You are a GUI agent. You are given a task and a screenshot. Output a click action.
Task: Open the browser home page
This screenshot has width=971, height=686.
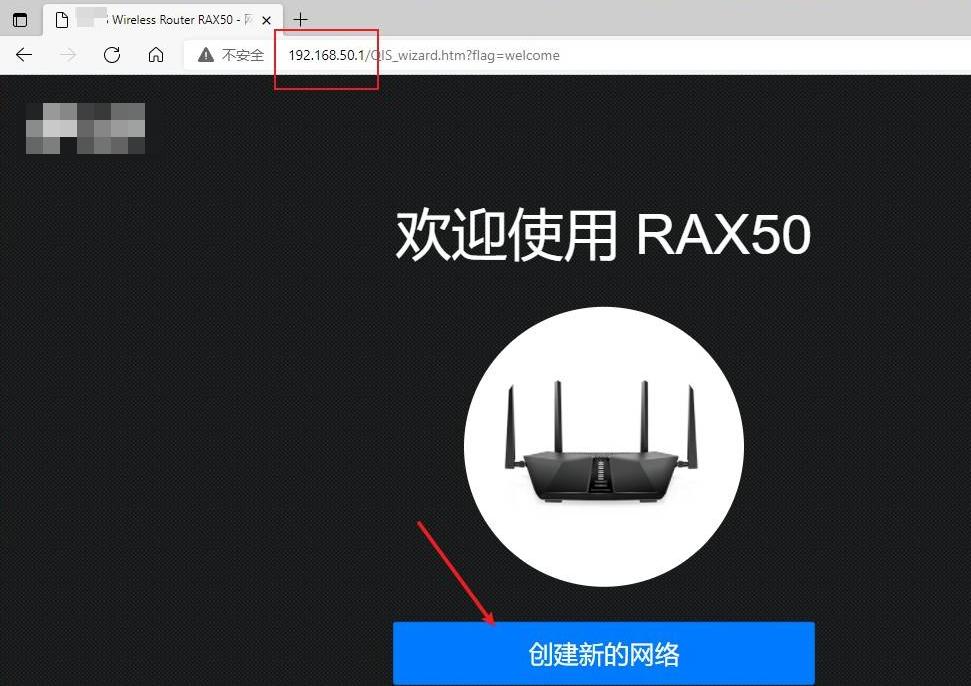pos(155,55)
